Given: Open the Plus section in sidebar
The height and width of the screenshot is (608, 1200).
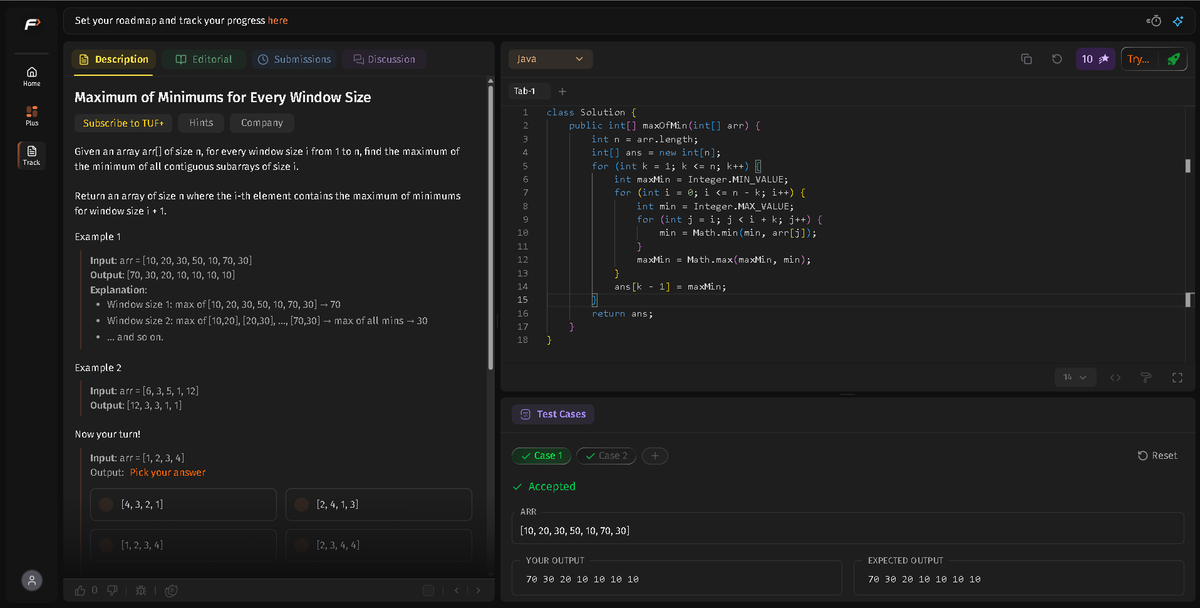Looking at the screenshot, I should tap(31, 115).
